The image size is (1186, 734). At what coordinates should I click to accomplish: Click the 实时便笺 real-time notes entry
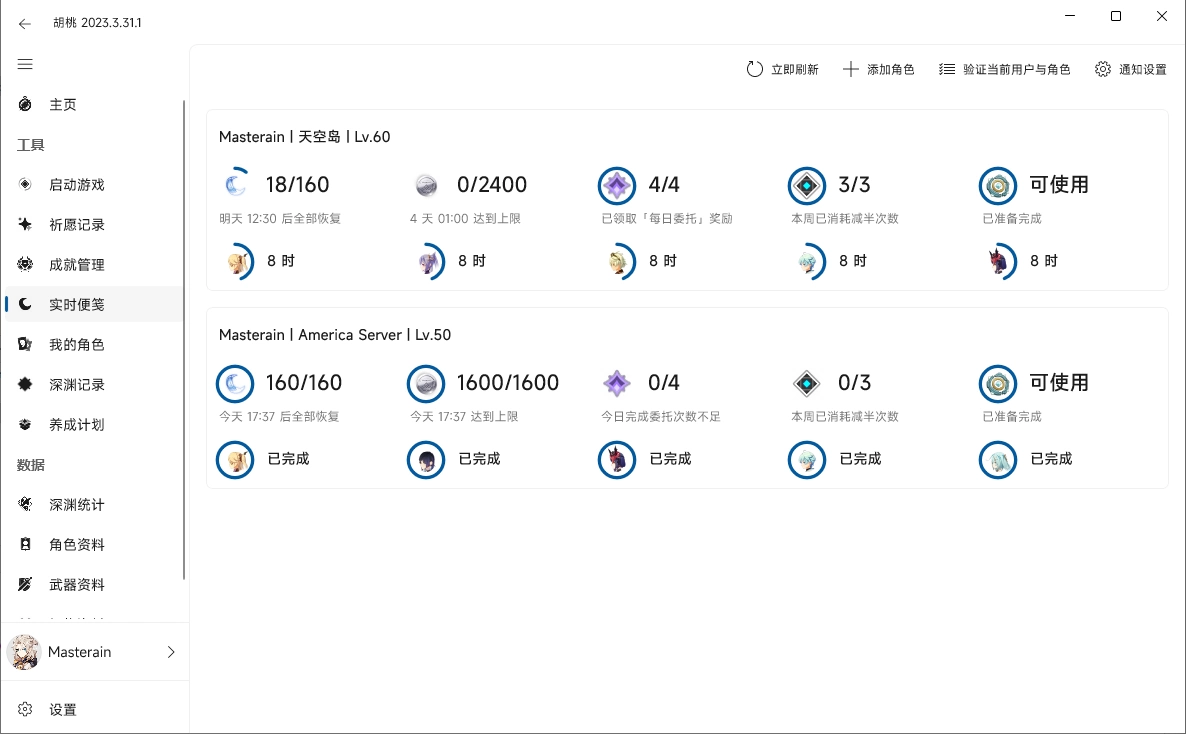click(x=62, y=304)
